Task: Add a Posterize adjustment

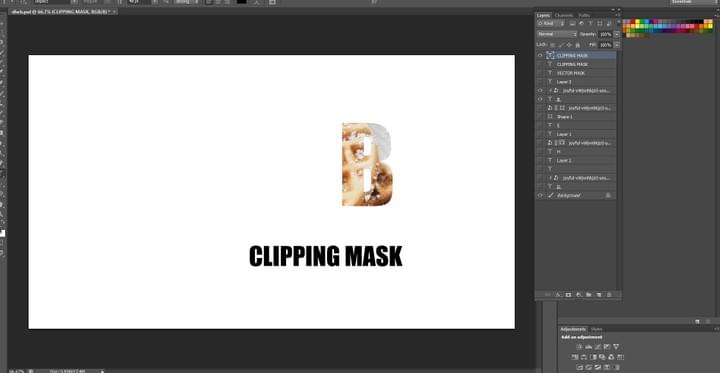Action: point(588,367)
